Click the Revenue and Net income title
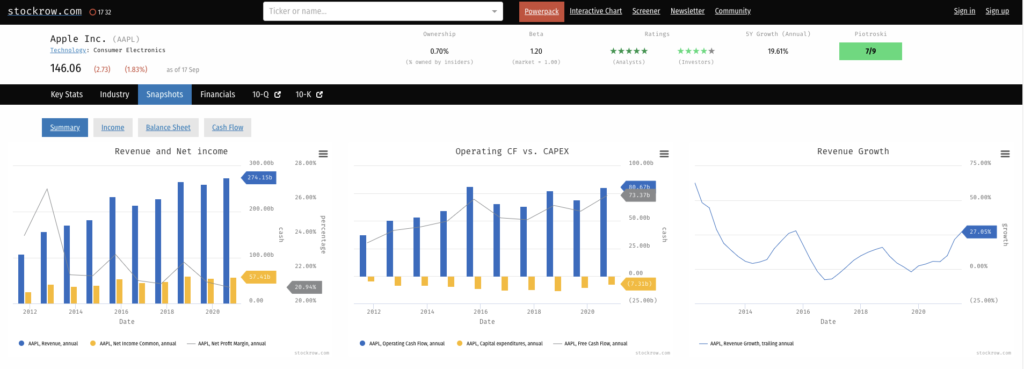Screen dimensions: 1024x369 [x=171, y=151]
